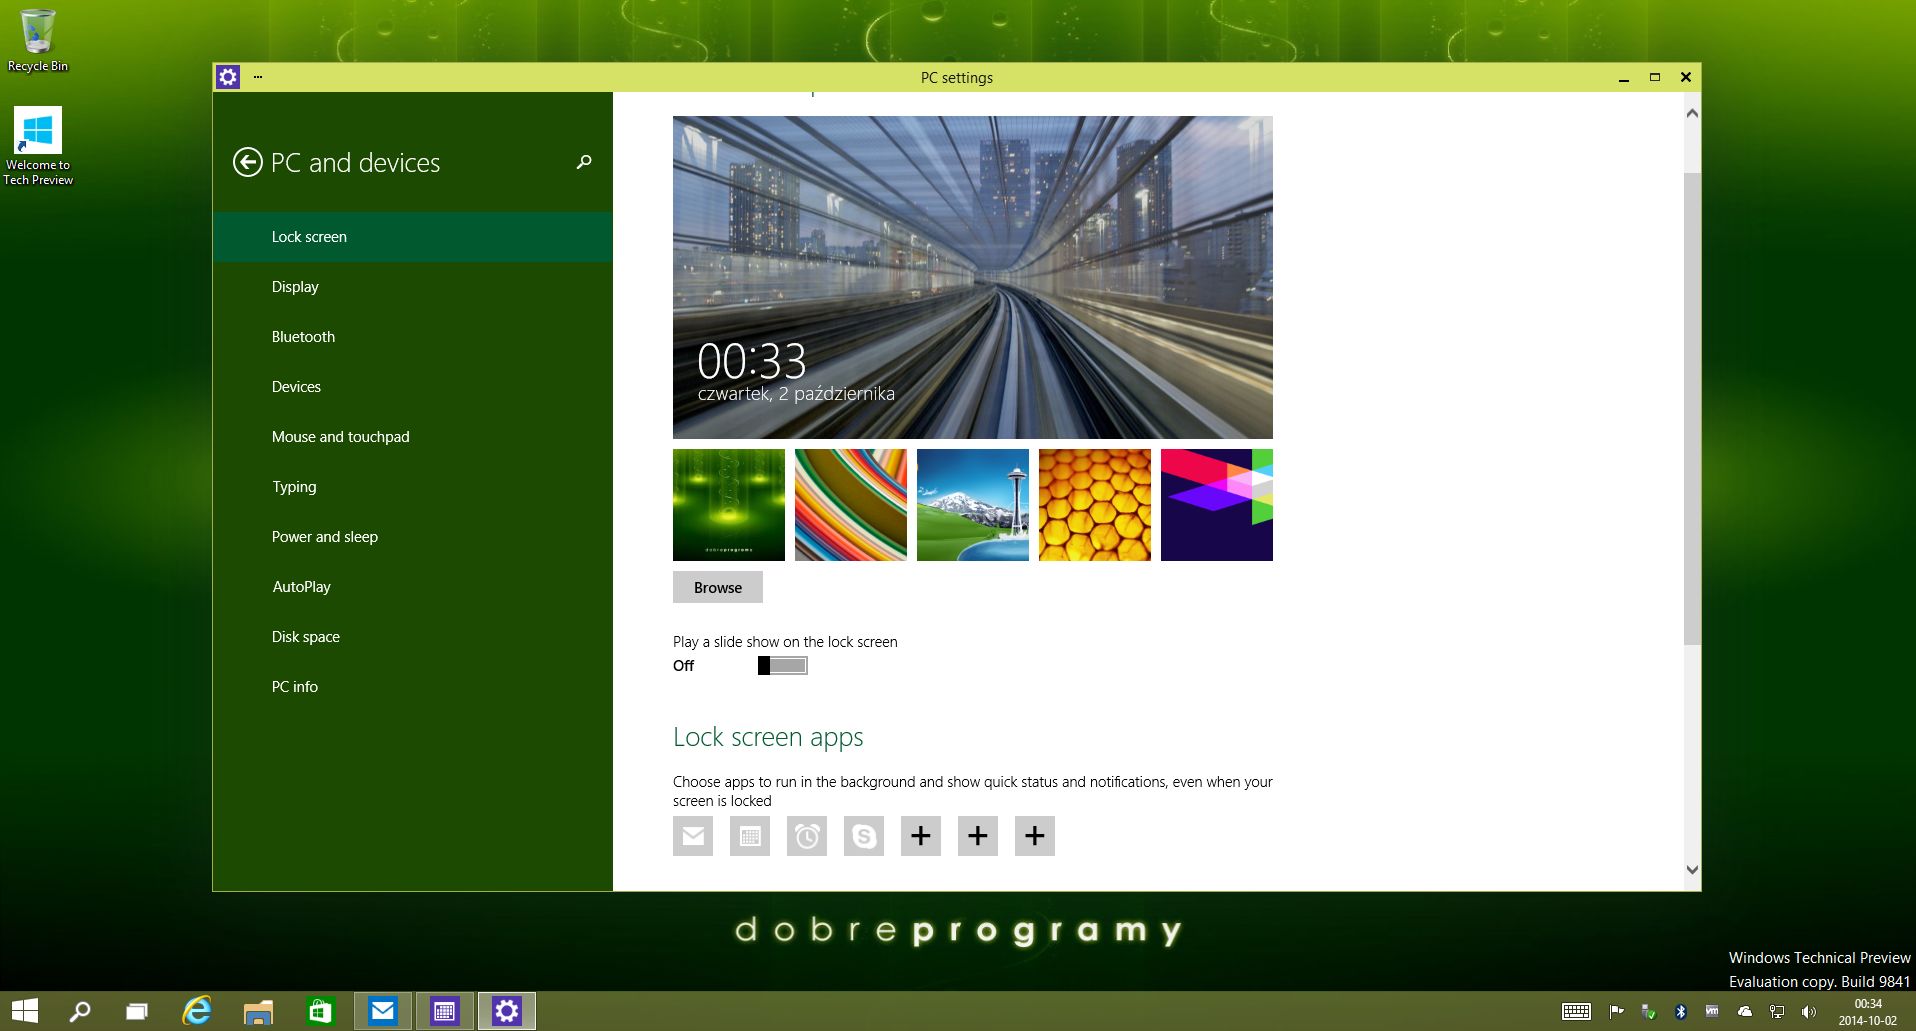
Task: Open search in the PC and devices pane
Action: (584, 162)
